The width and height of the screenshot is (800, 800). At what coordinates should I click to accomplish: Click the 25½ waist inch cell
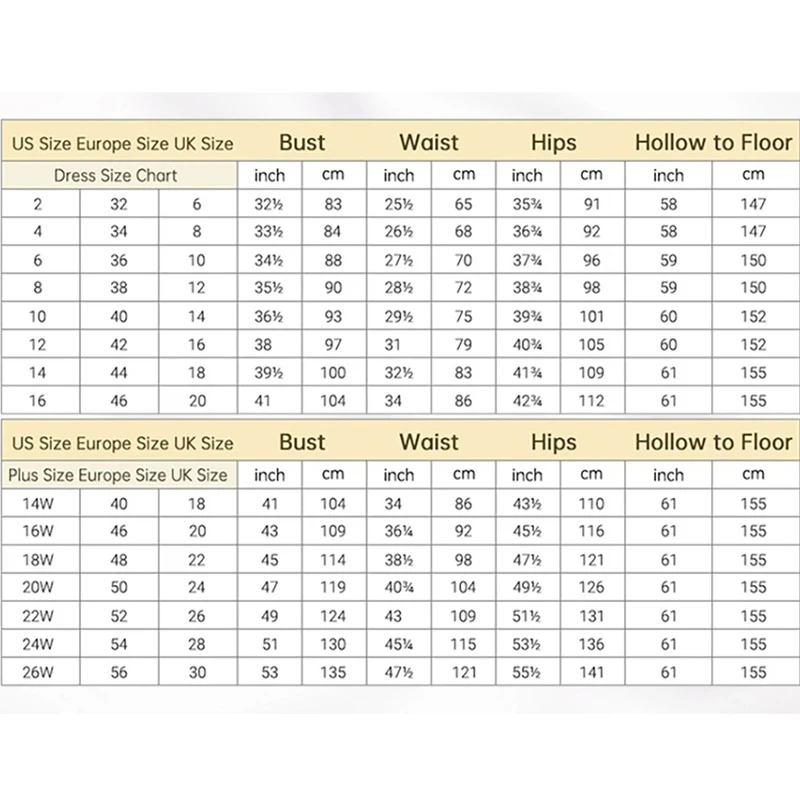pyautogui.click(x=398, y=204)
